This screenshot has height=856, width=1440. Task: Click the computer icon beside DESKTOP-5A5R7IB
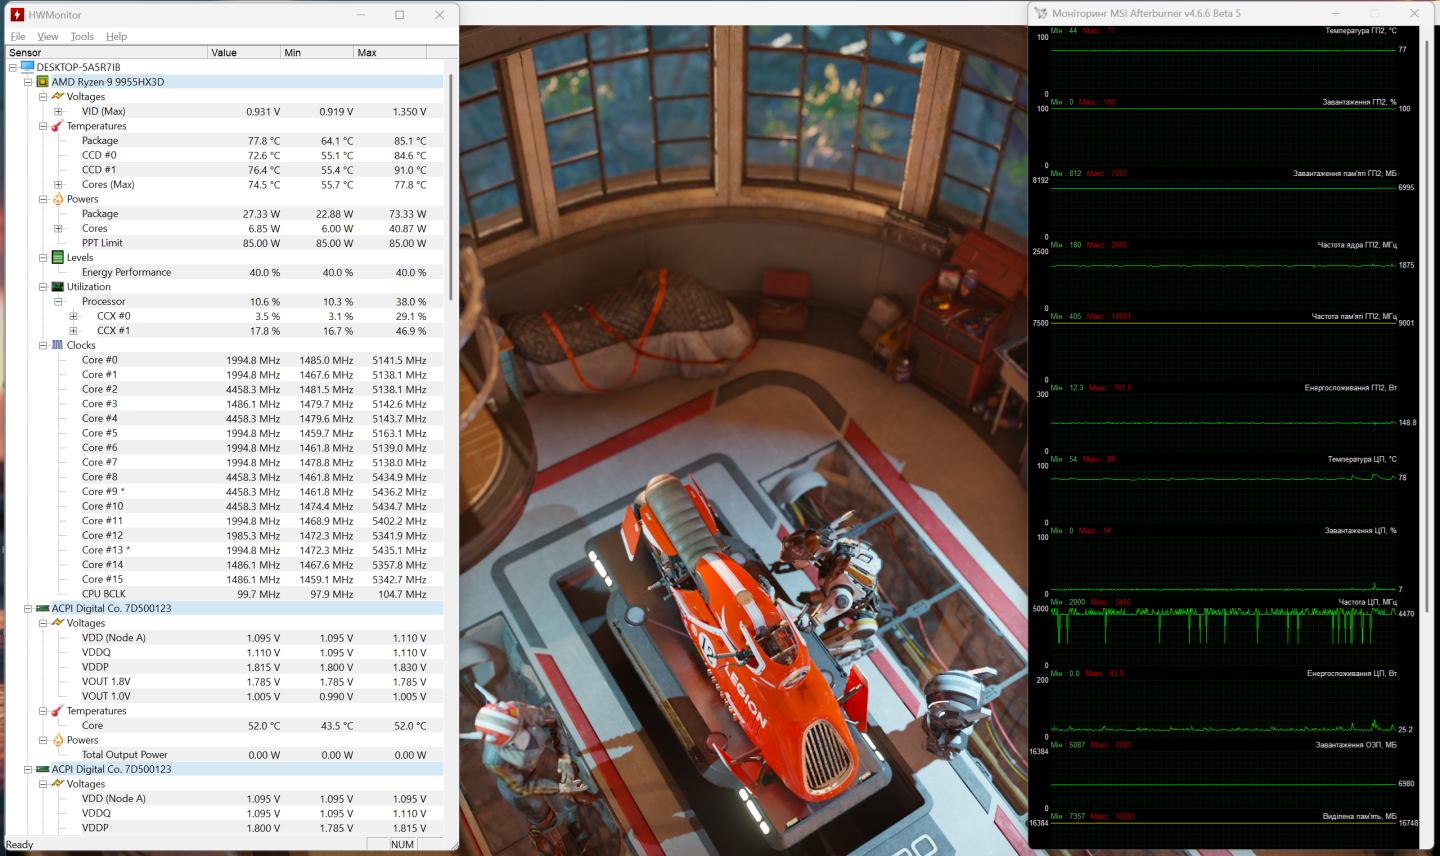point(27,67)
